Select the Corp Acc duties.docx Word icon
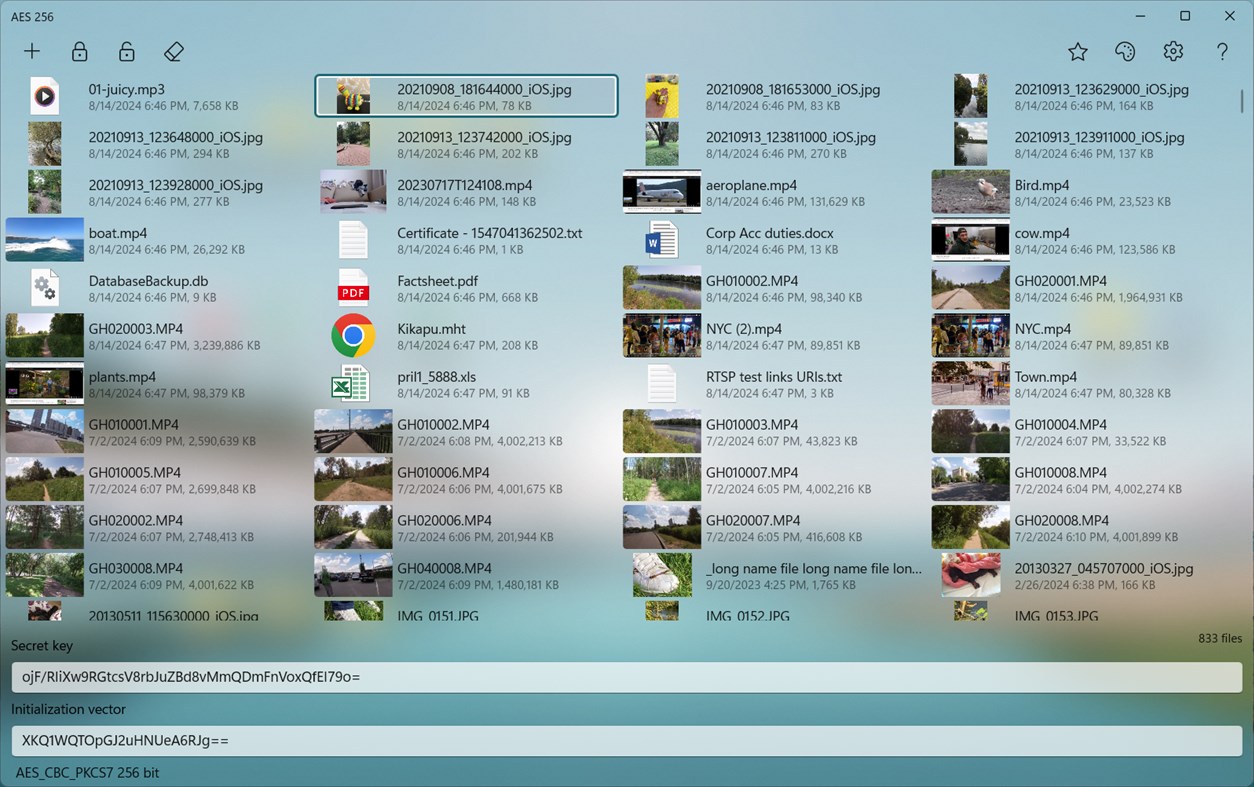 (662, 240)
